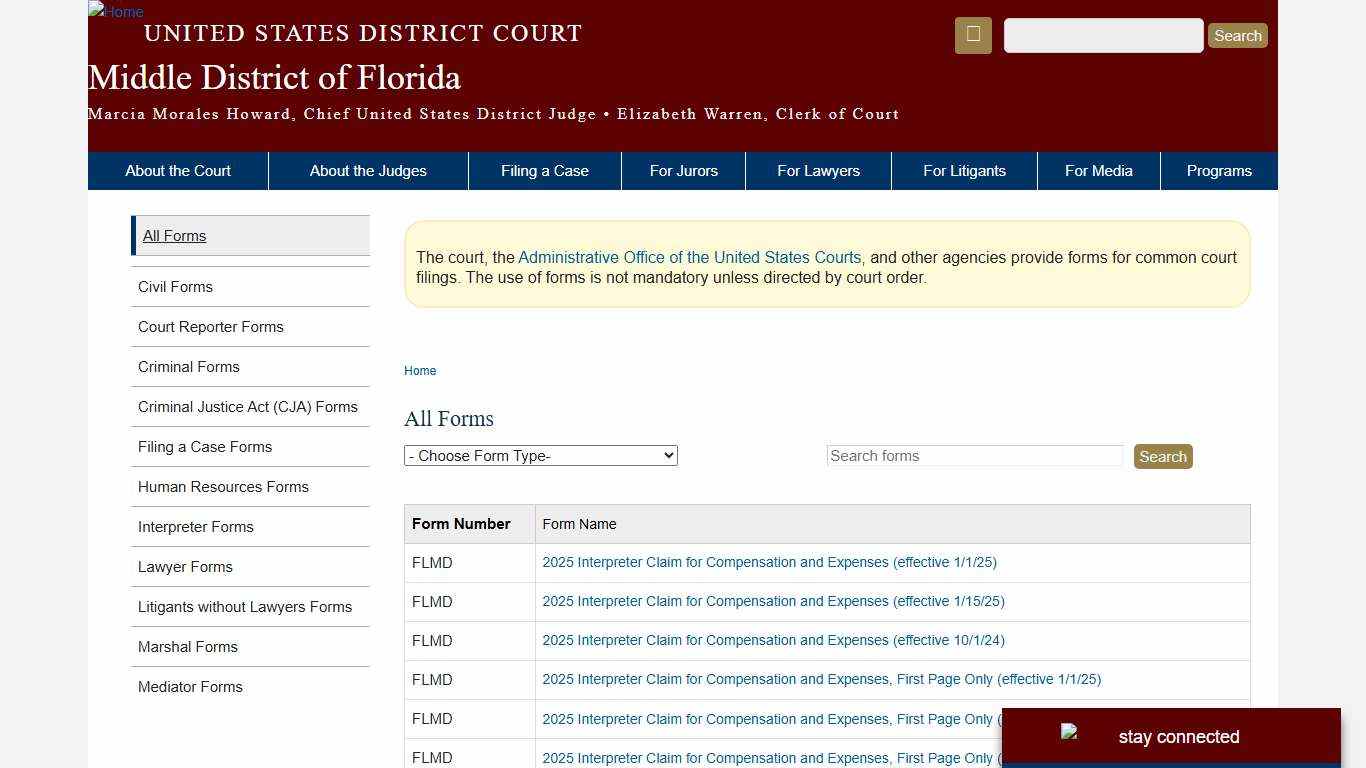
Task: Click the gold mobile menu icon beside search
Action: pyautogui.click(x=972, y=35)
